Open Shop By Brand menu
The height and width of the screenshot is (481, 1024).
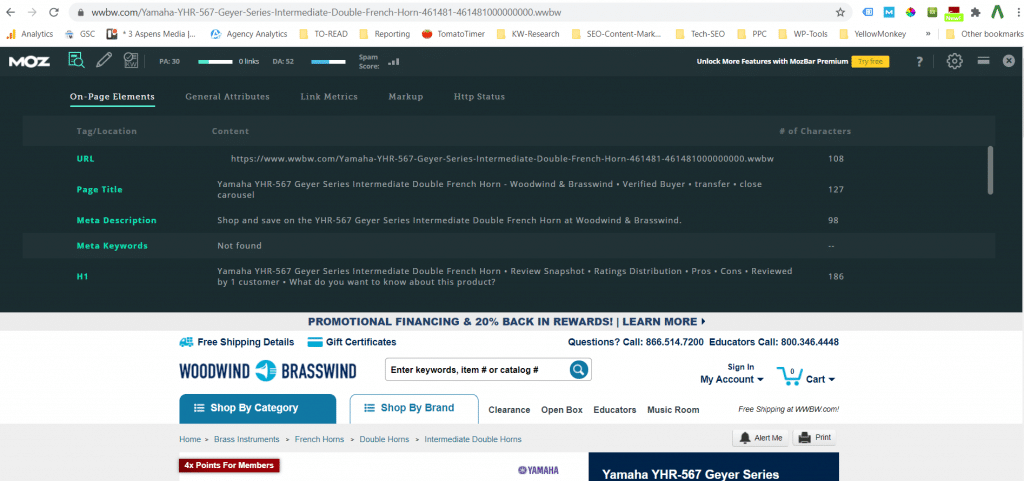tap(414, 409)
